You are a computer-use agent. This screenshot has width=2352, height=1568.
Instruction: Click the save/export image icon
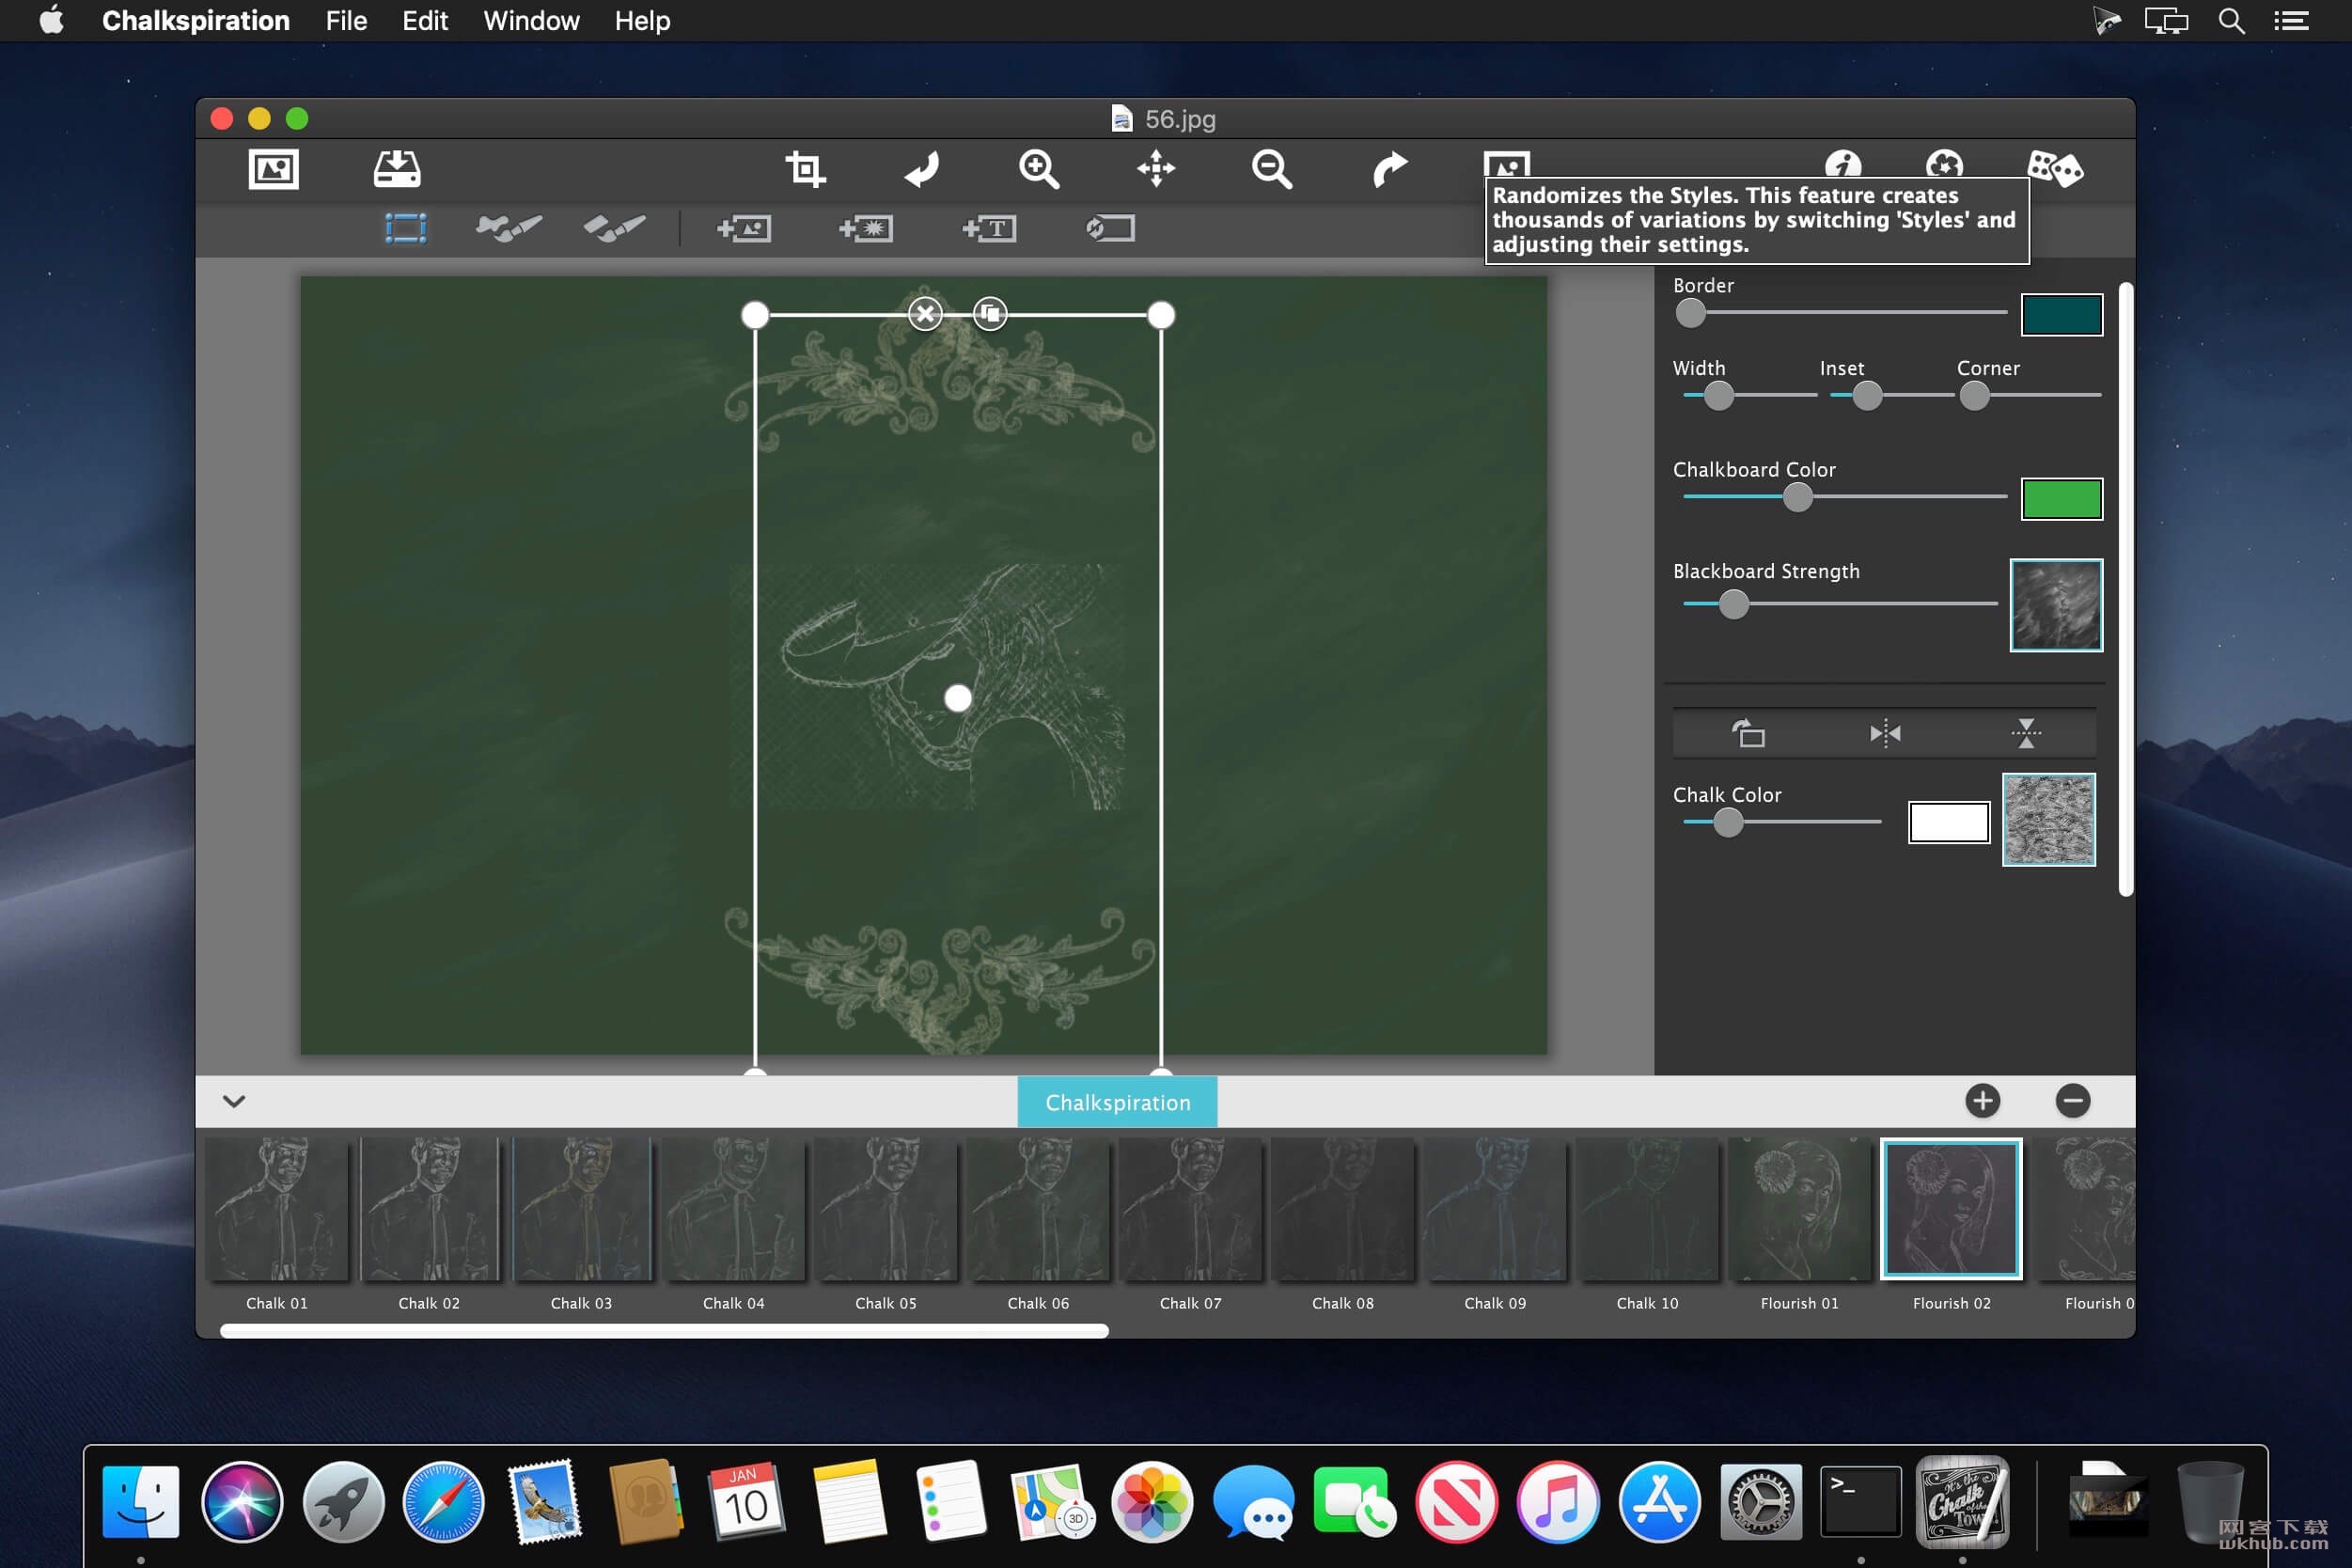tap(397, 169)
